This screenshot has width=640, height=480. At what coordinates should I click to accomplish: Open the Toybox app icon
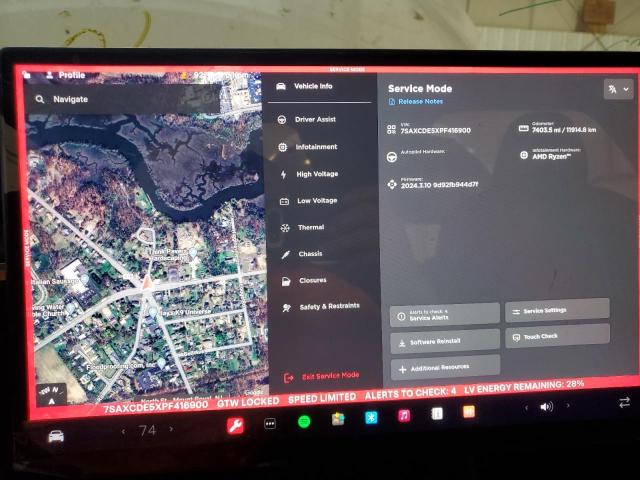point(338,419)
